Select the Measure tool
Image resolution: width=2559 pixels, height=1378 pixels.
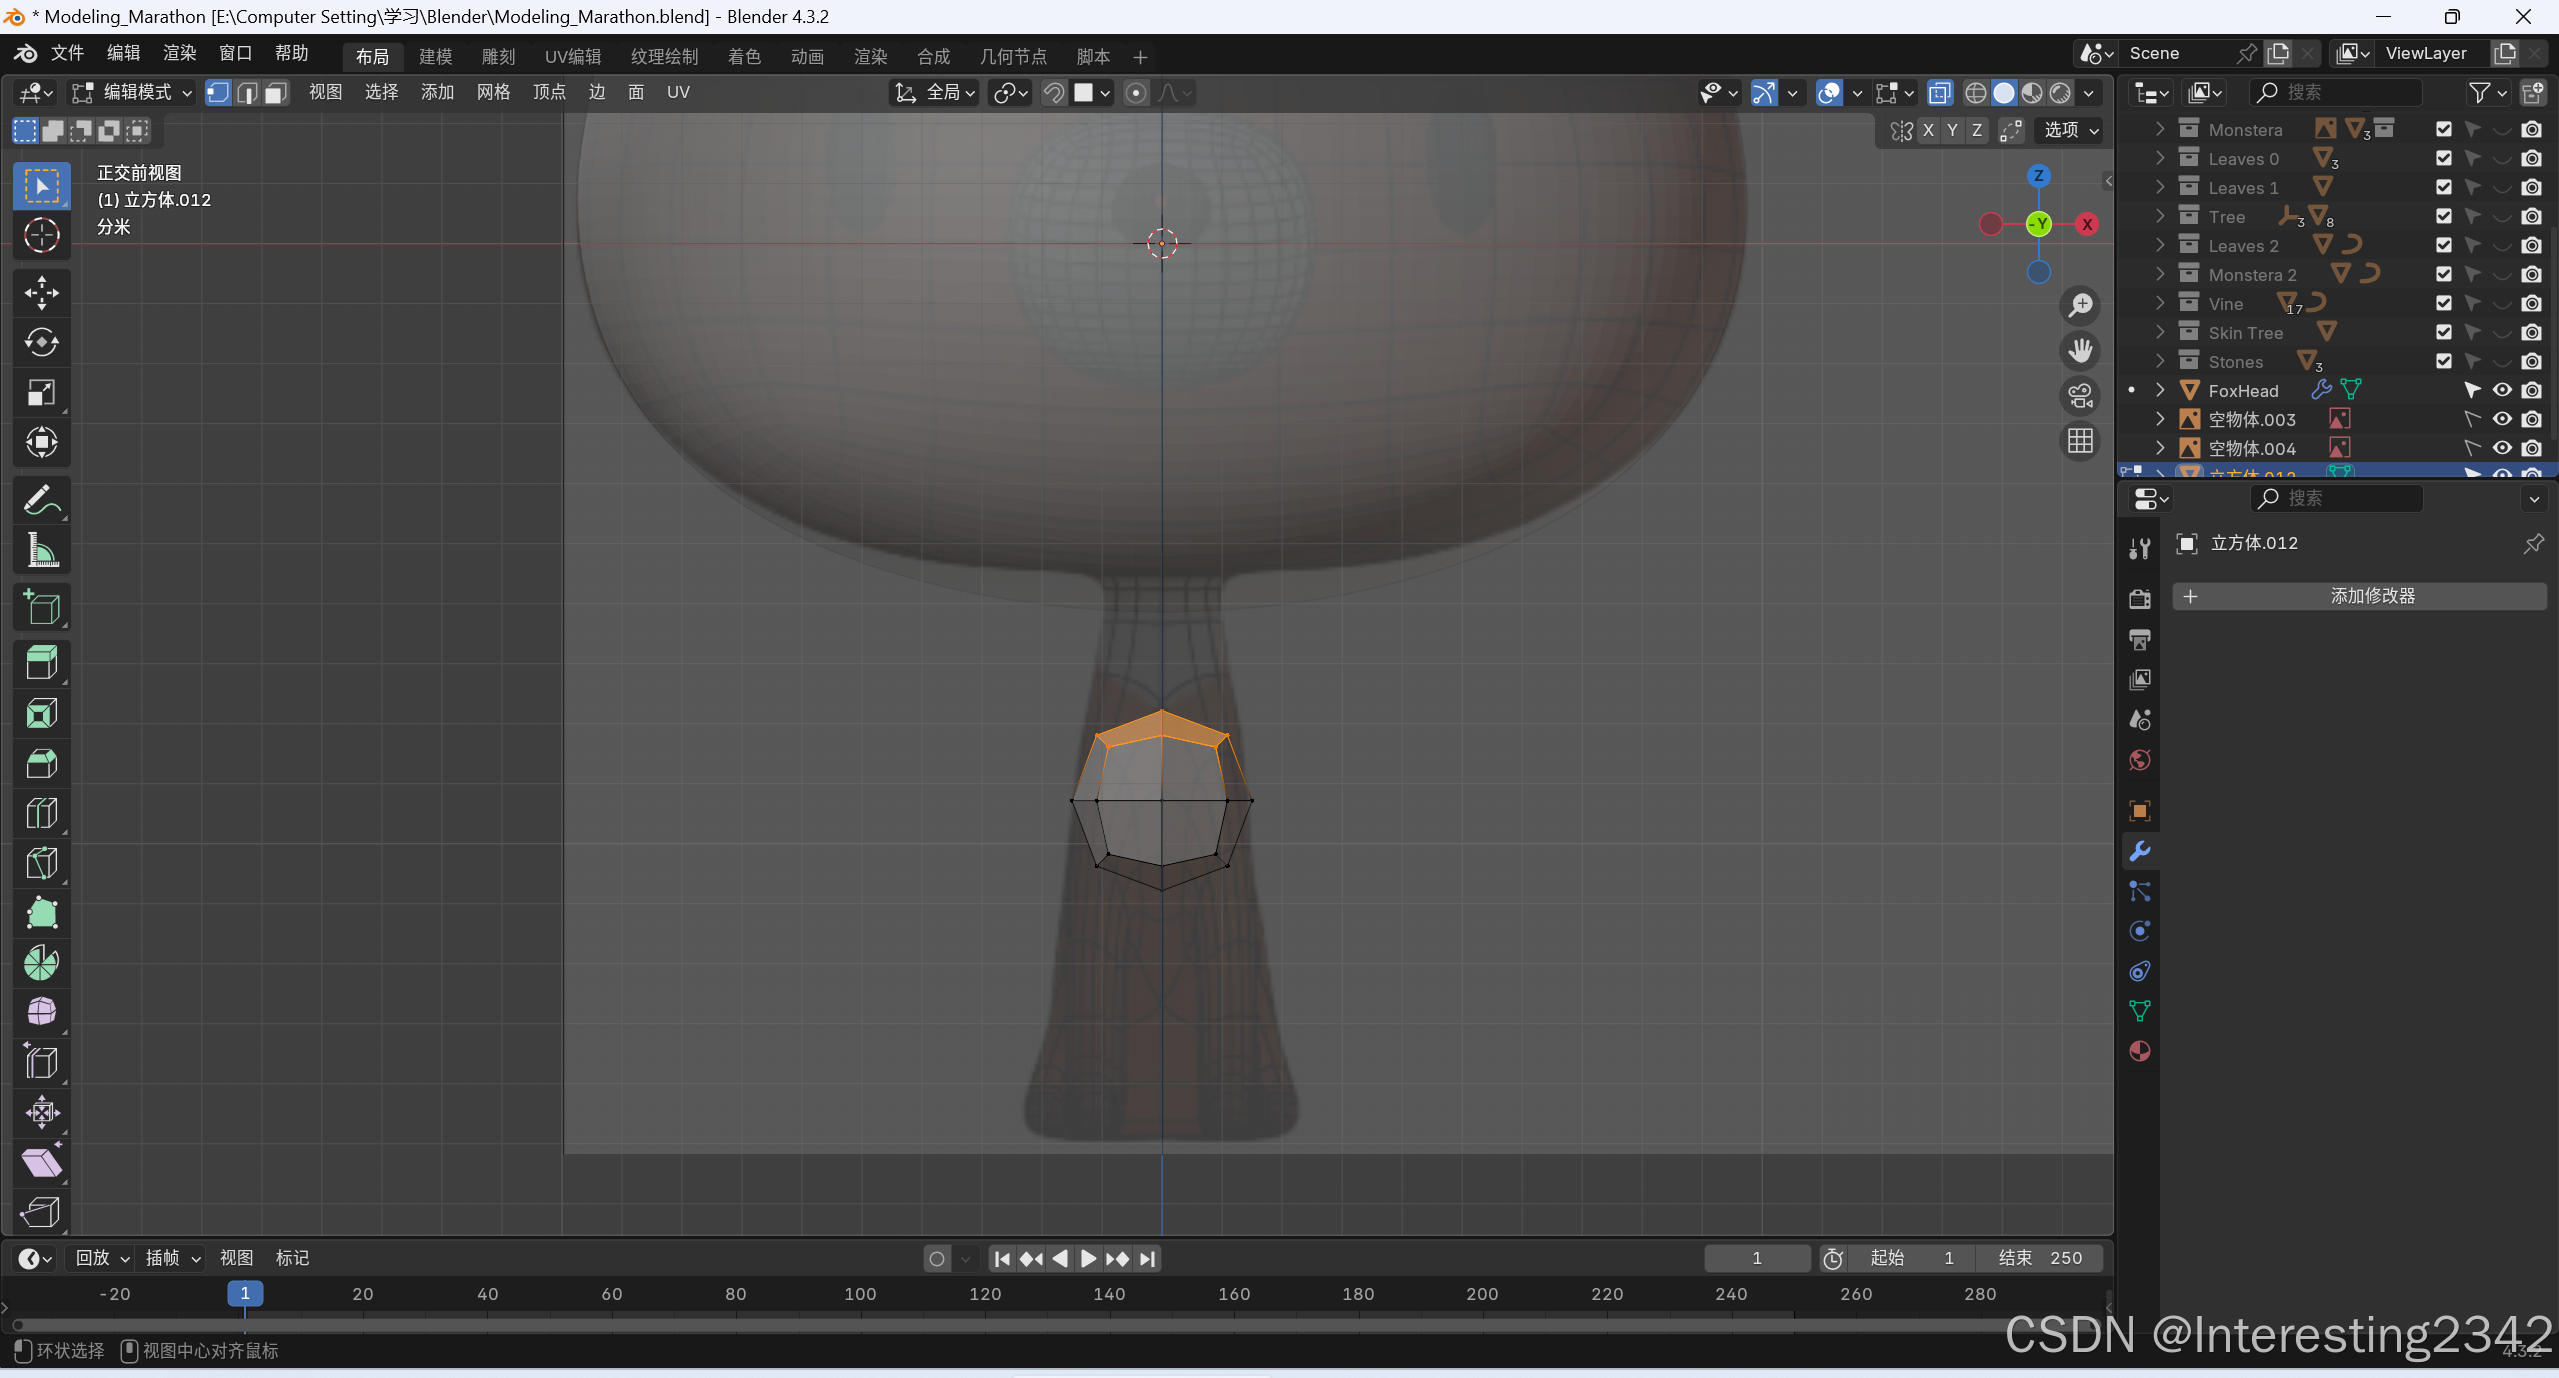(x=41, y=550)
